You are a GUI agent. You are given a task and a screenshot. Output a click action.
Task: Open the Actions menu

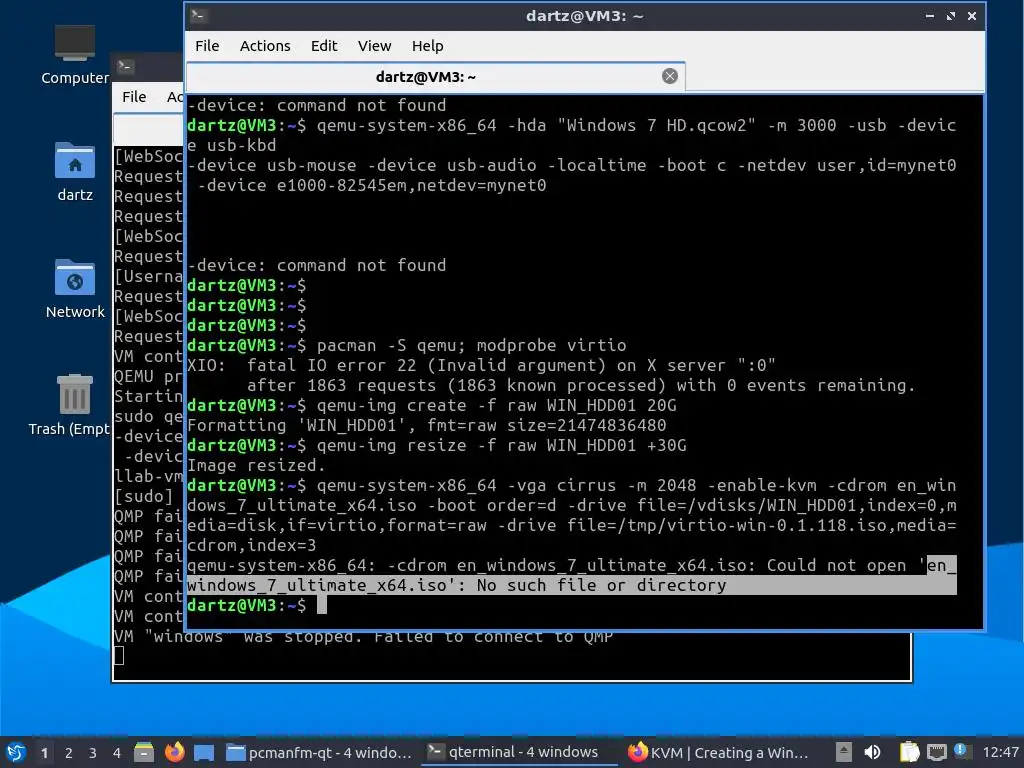click(x=264, y=46)
